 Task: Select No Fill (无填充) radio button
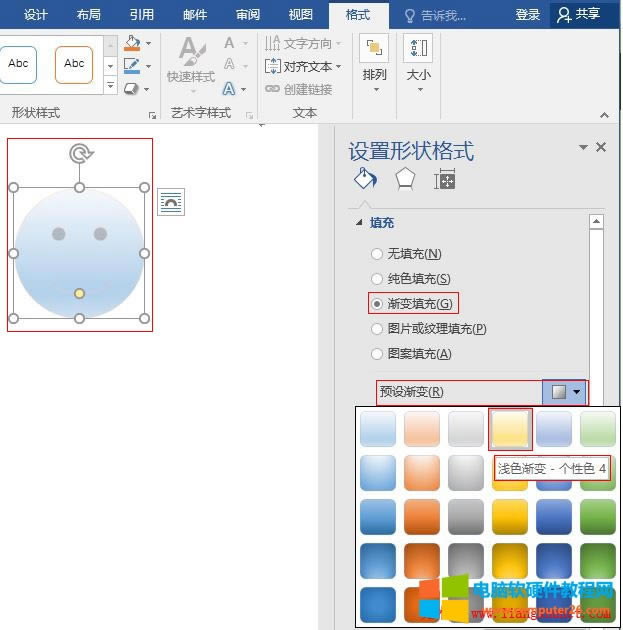pos(377,254)
